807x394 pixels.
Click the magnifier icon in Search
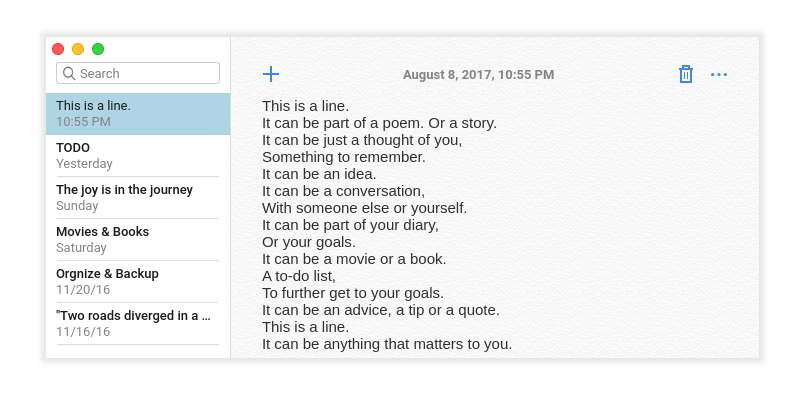click(69, 74)
